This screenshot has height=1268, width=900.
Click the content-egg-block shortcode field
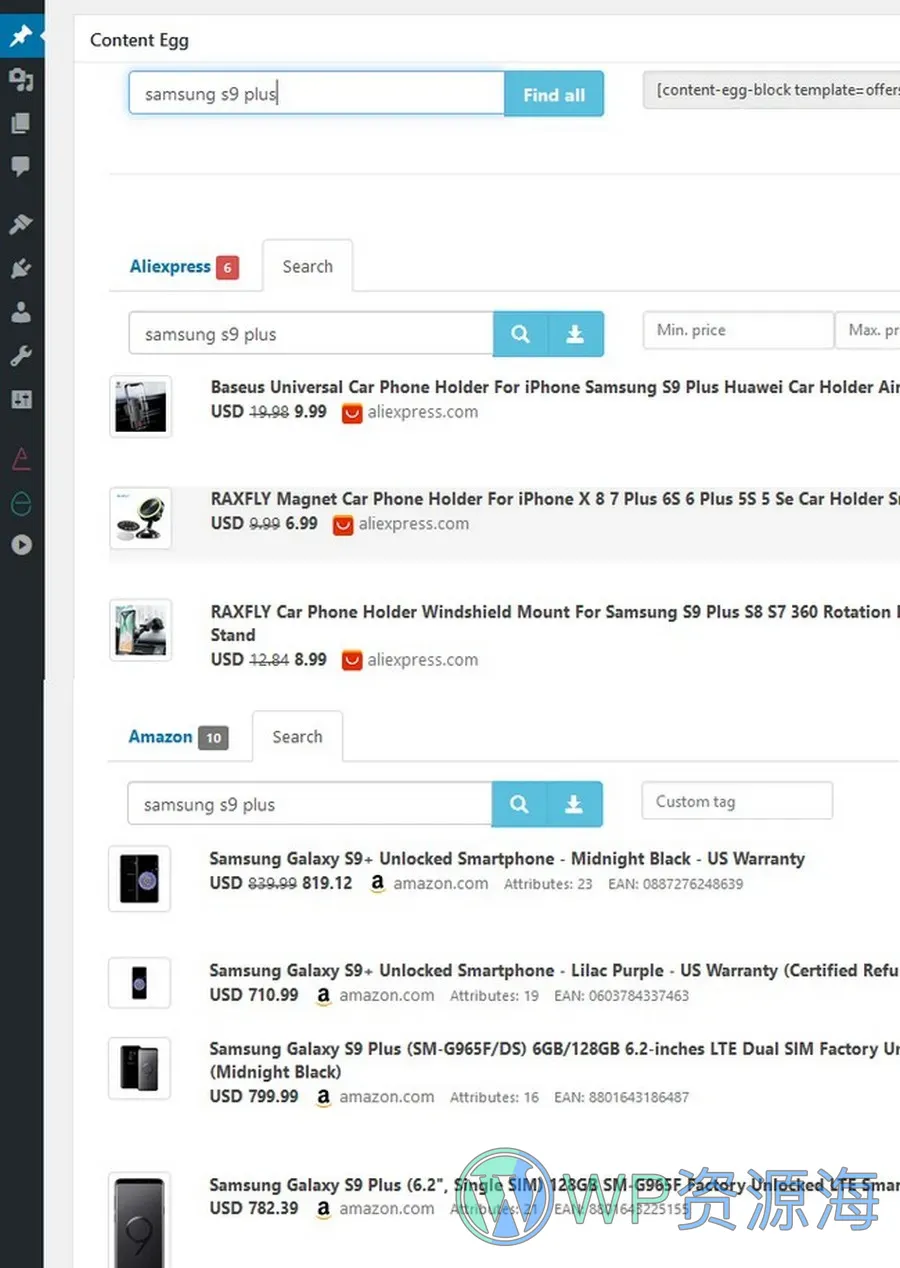click(x=771, y=90)
